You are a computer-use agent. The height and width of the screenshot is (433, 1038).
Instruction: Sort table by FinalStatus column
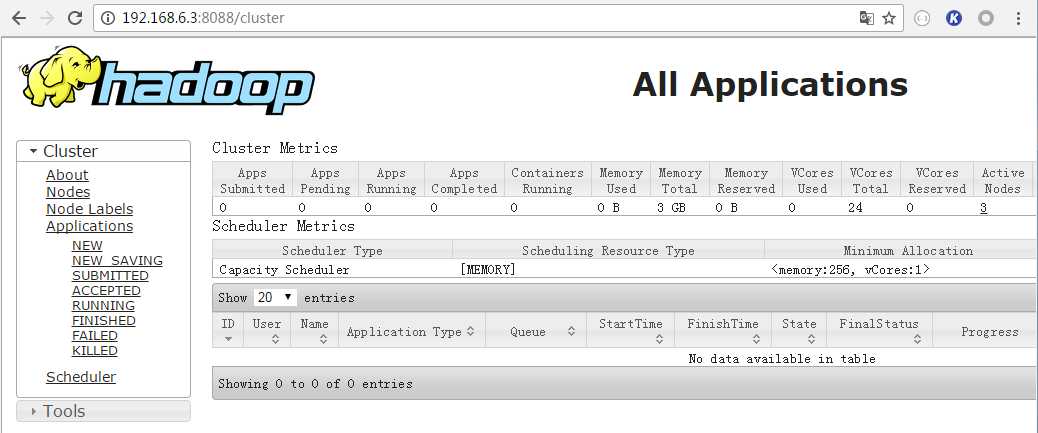879,330
